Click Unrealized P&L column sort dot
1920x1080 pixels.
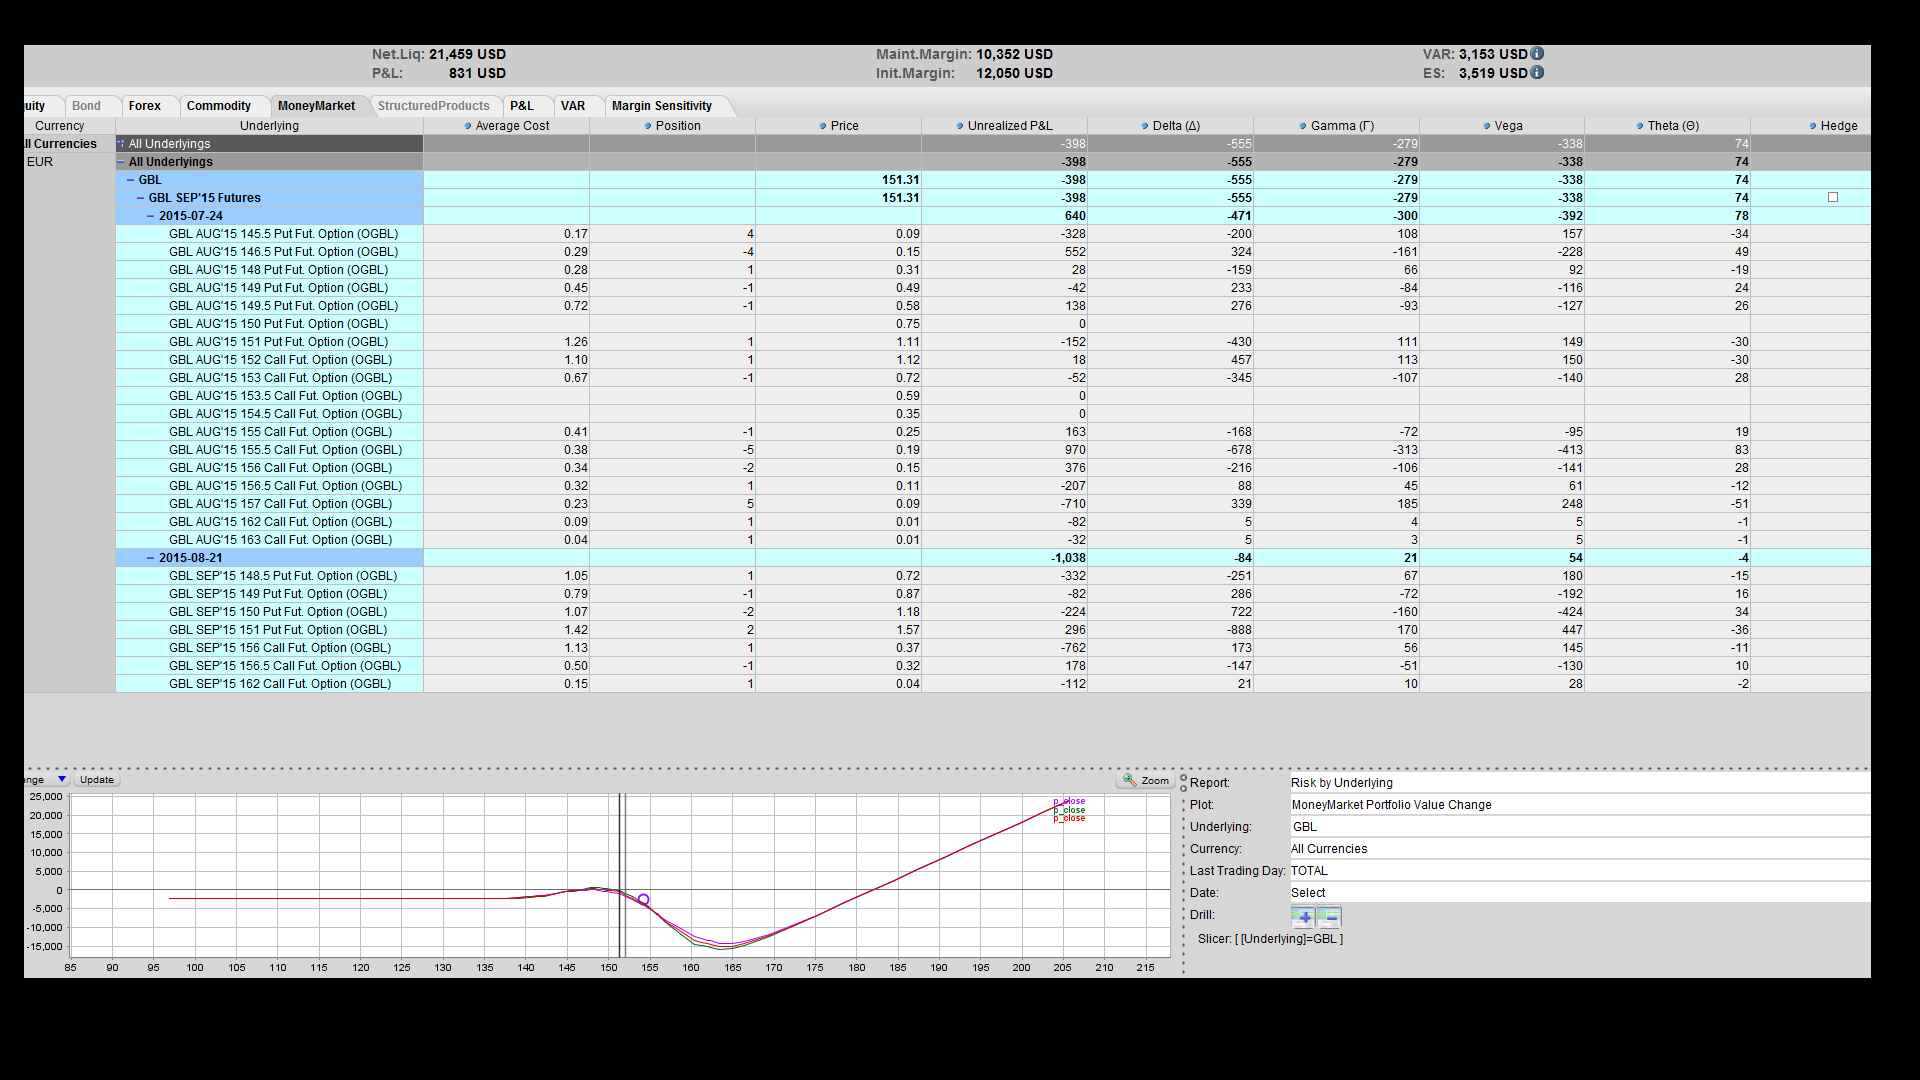(x=960, y=126)
